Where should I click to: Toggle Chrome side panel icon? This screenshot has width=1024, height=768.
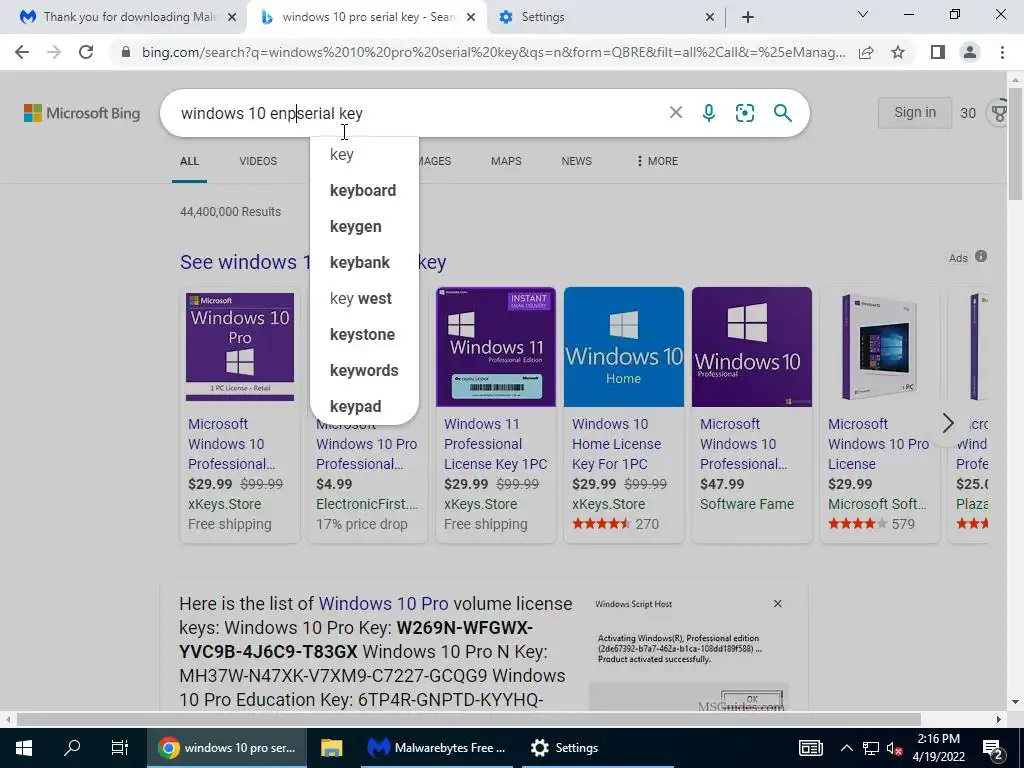tap(938, 52)
